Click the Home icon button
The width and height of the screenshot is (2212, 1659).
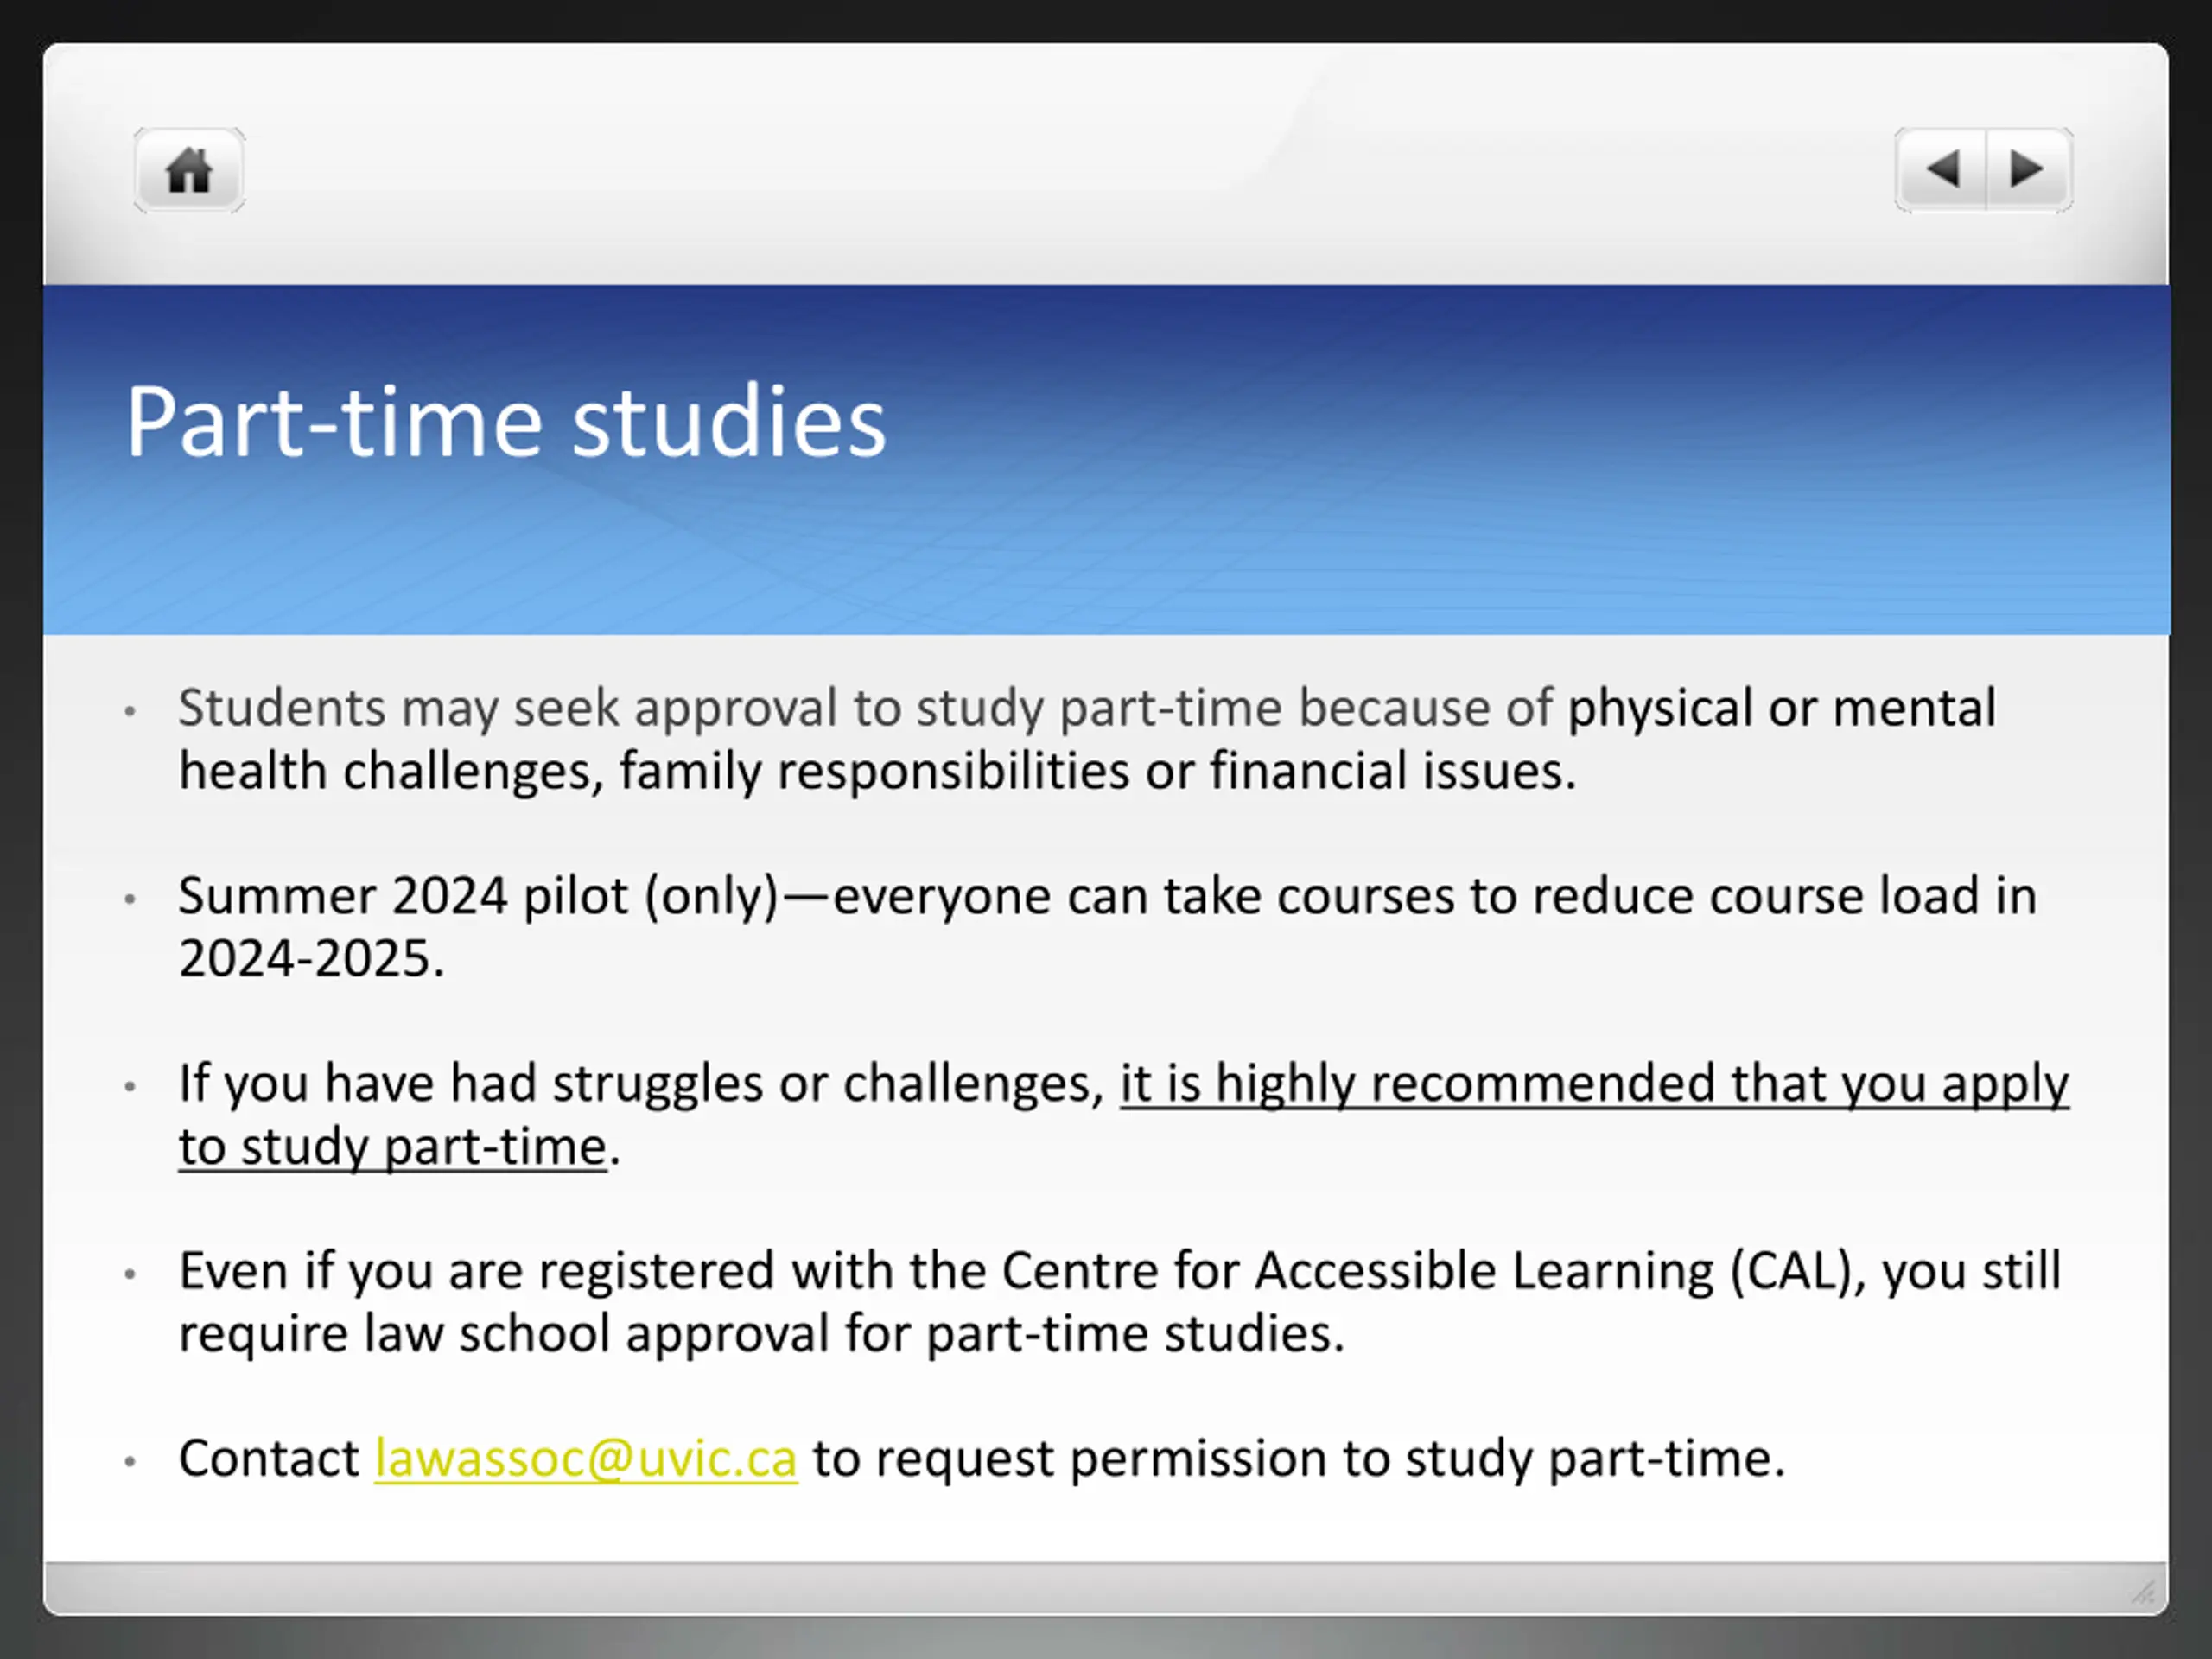coord(189,170)
